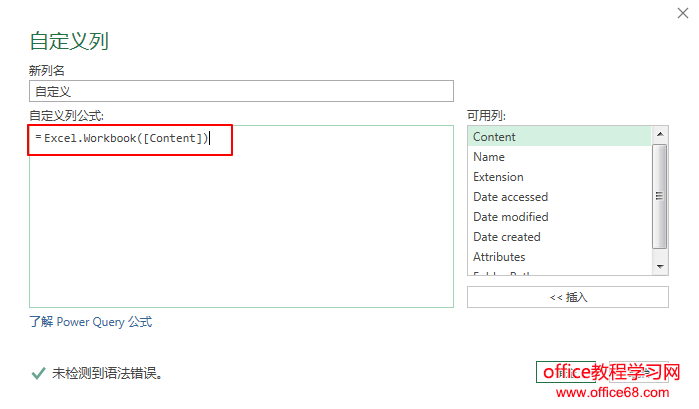Select Content in available columns list
Image resolution: width=699 pixels, height=409 pixels.
click(x=494, y=137)
